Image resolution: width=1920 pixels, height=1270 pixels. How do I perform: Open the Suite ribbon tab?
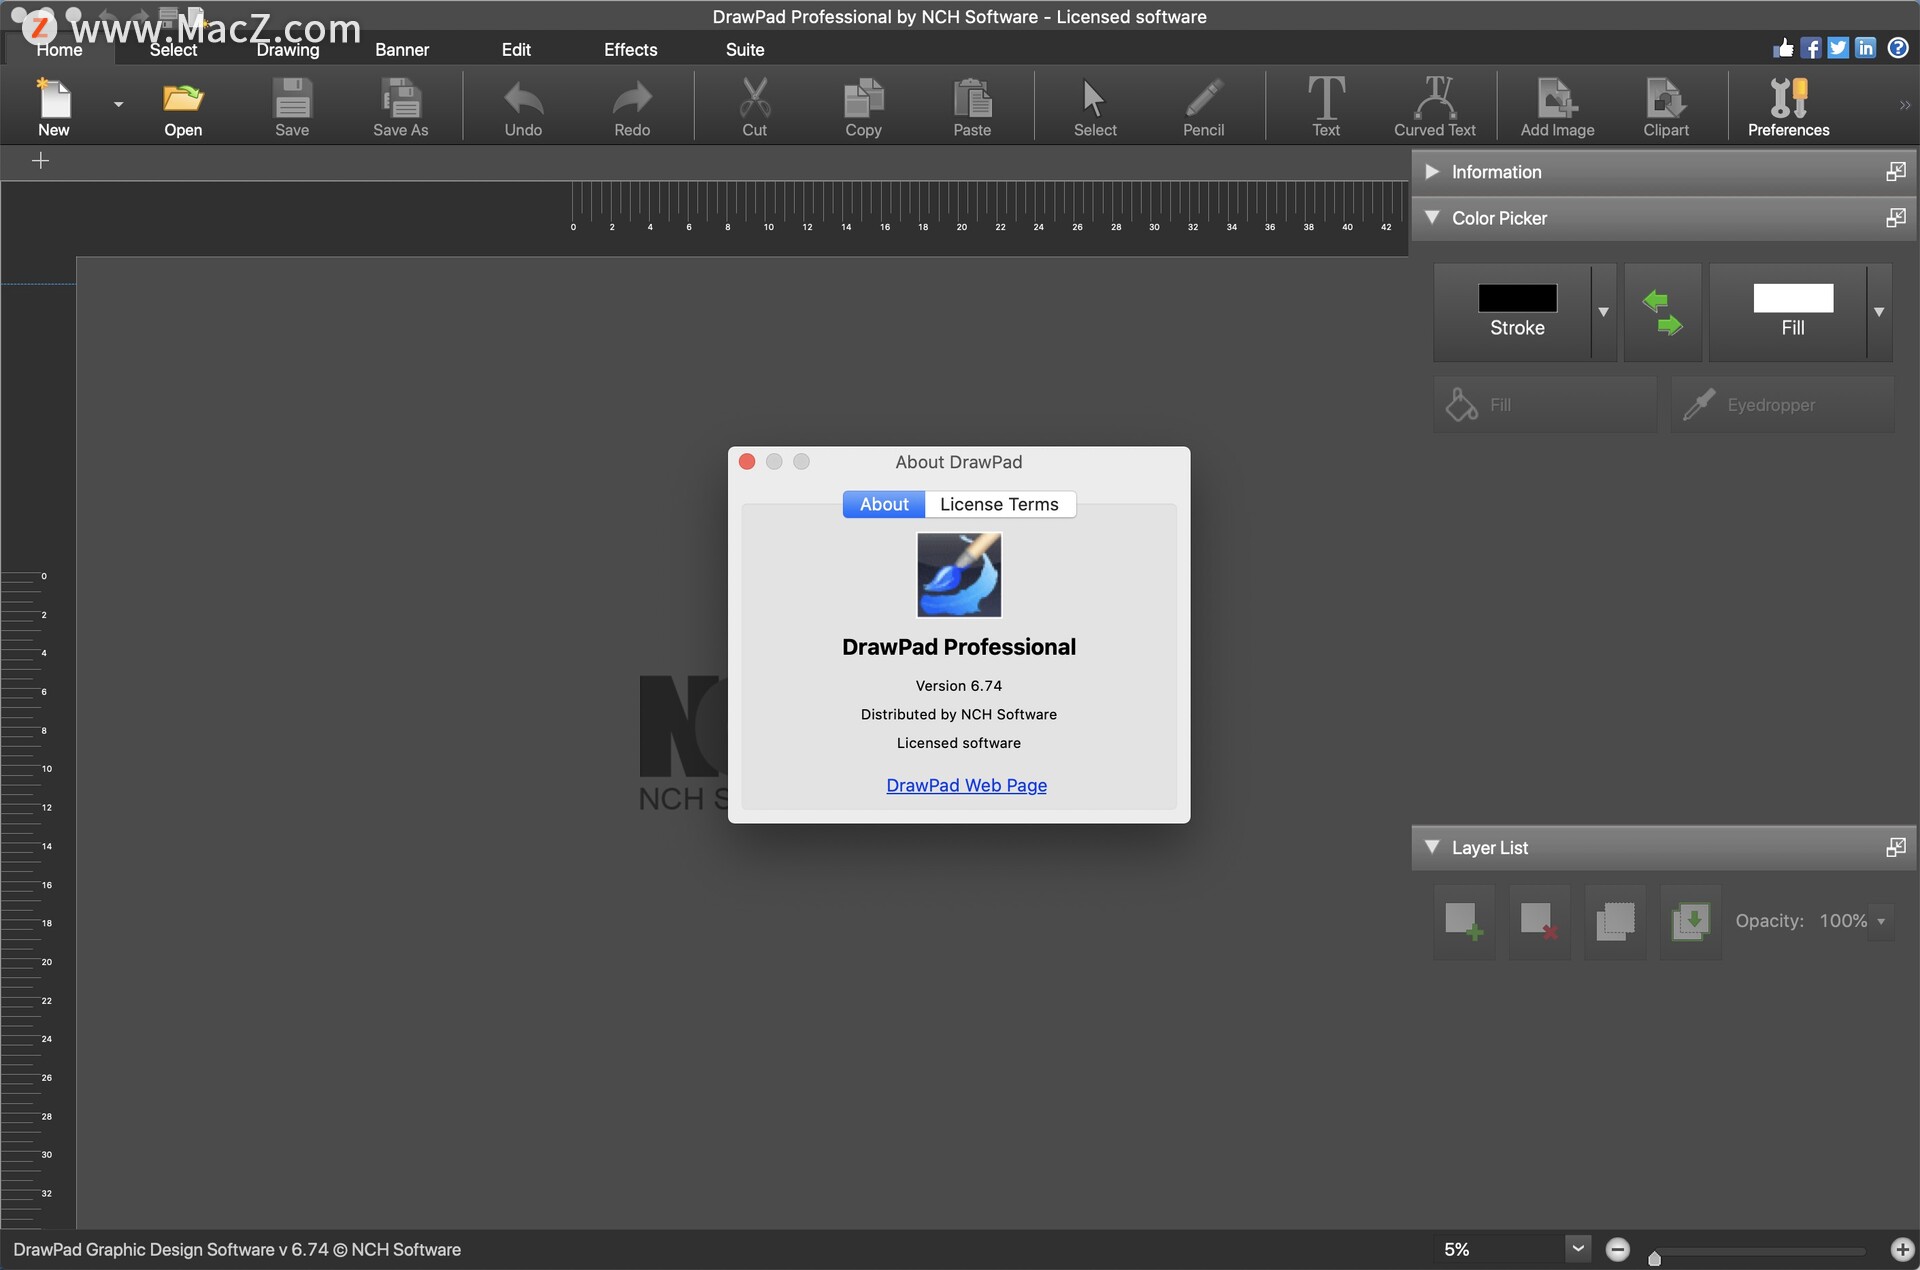(x=745, y=50)
